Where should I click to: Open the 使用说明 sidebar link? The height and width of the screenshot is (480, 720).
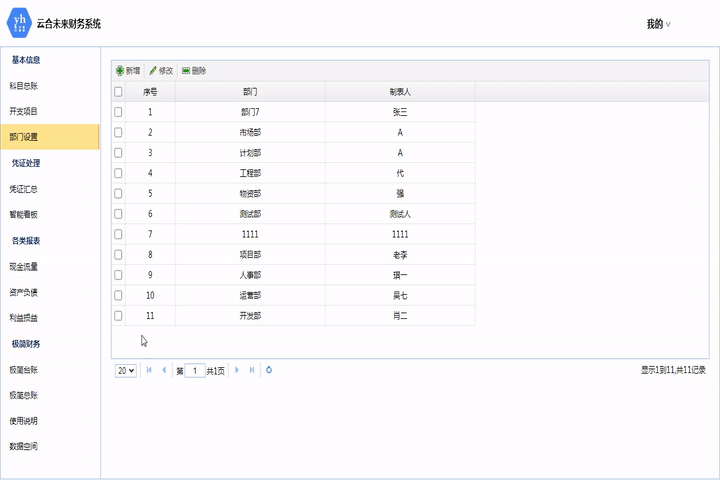point(24,421)
